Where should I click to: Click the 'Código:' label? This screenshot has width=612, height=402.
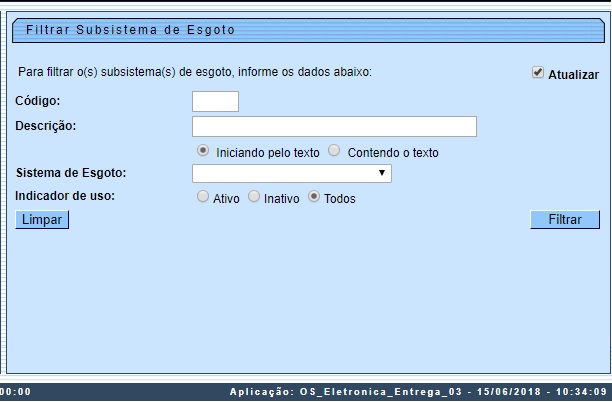[x=37, y=101]
